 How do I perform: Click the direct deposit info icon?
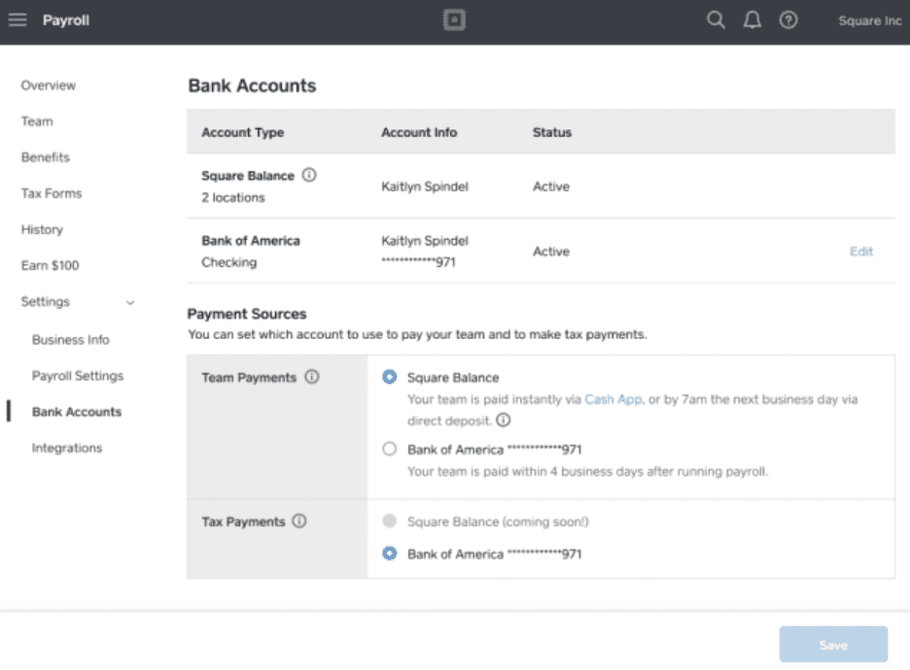click(504, 421)
